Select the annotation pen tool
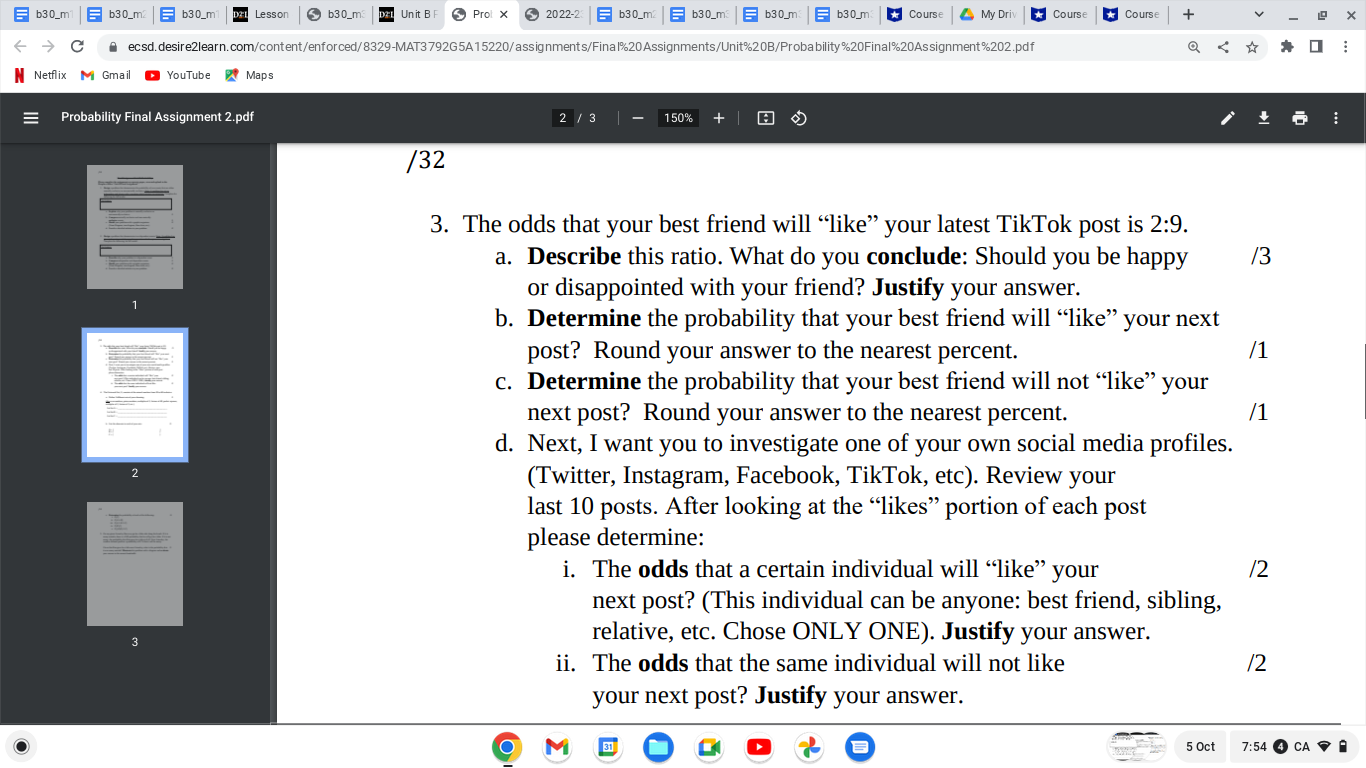Viewport: 1366px width, 768px height. pyautogui.click(x=1227, y=117)
